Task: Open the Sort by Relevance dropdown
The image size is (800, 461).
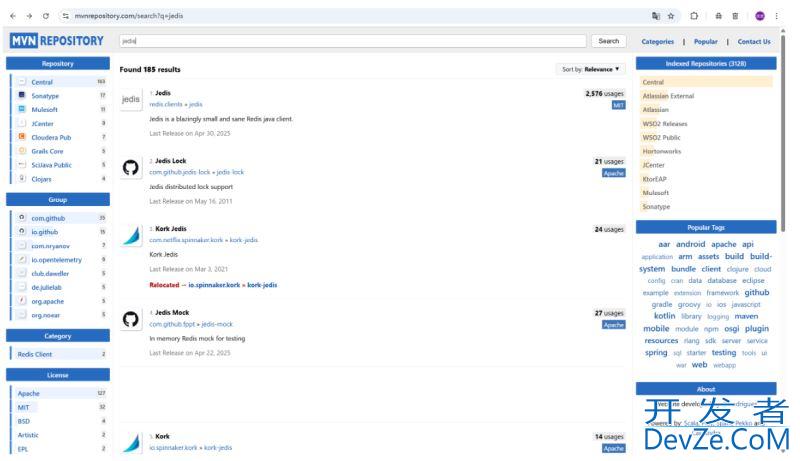Action: [590, 69]
